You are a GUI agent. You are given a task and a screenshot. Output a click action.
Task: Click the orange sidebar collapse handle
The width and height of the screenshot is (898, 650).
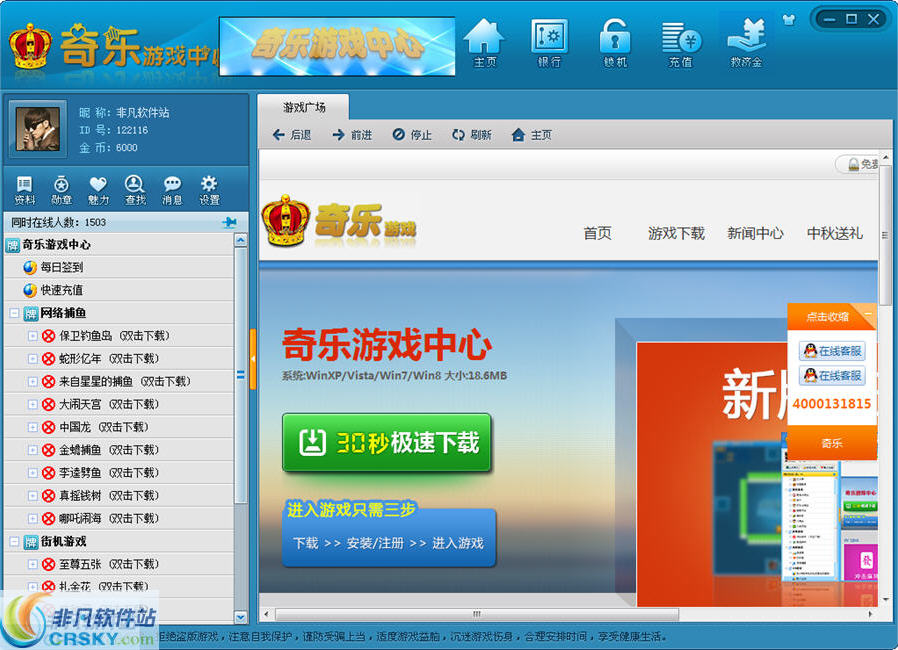[253, 359]
